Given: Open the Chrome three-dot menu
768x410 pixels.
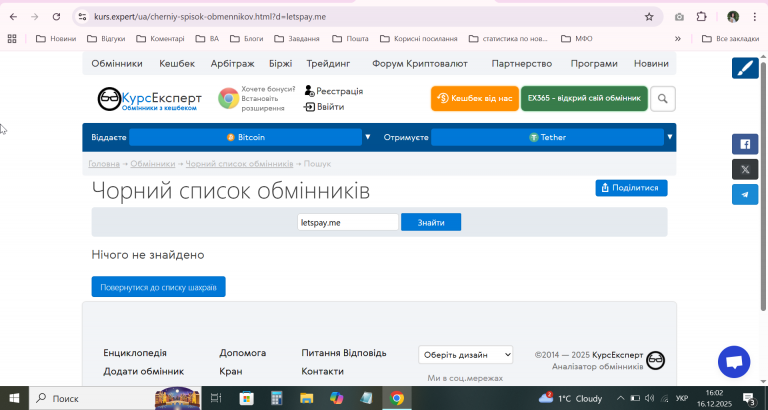Looking at the screenshot, I should coord(755,17).
